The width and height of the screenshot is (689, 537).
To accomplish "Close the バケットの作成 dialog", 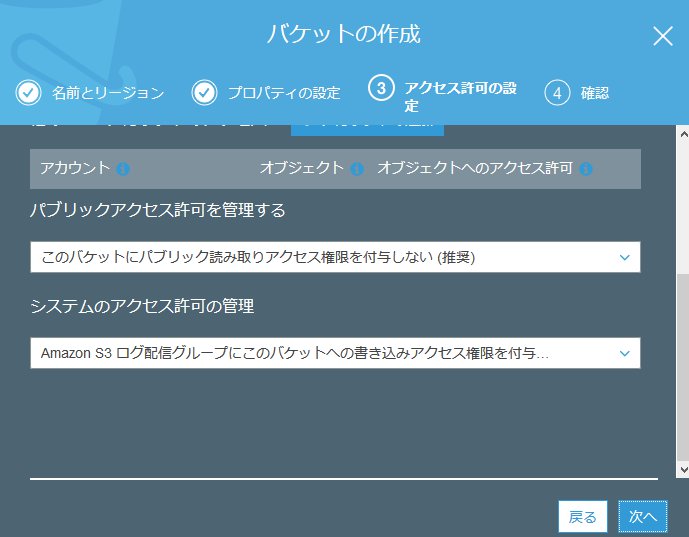I will coord(662,36).
